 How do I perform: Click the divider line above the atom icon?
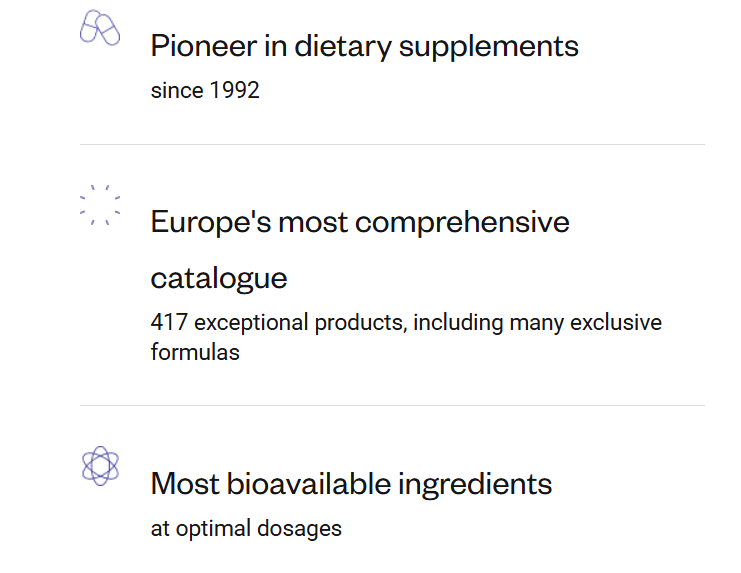[392, 405]
